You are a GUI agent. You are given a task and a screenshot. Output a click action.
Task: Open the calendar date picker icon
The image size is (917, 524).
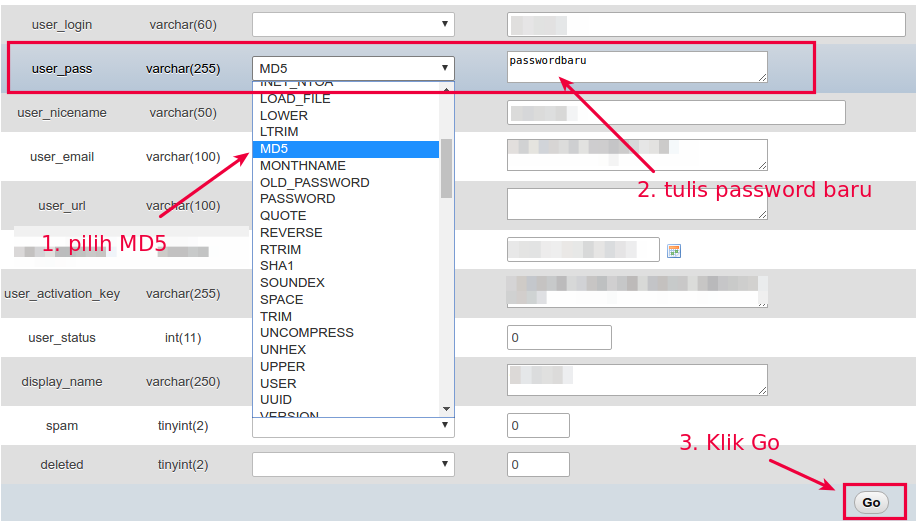point(674,251)
